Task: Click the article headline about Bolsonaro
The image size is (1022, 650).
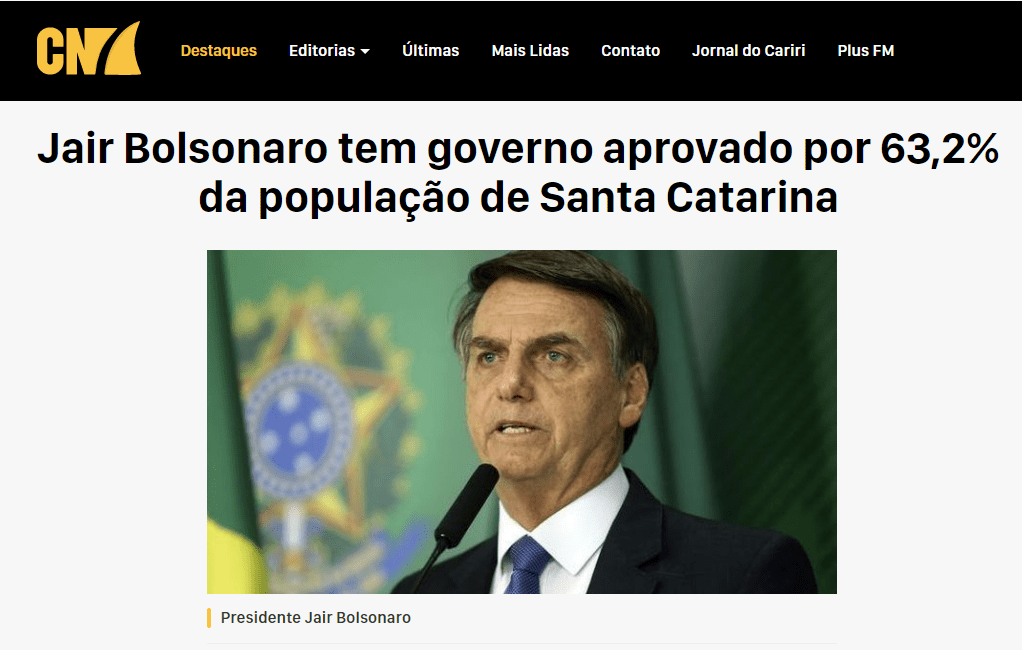Action: tap(518, 173)
